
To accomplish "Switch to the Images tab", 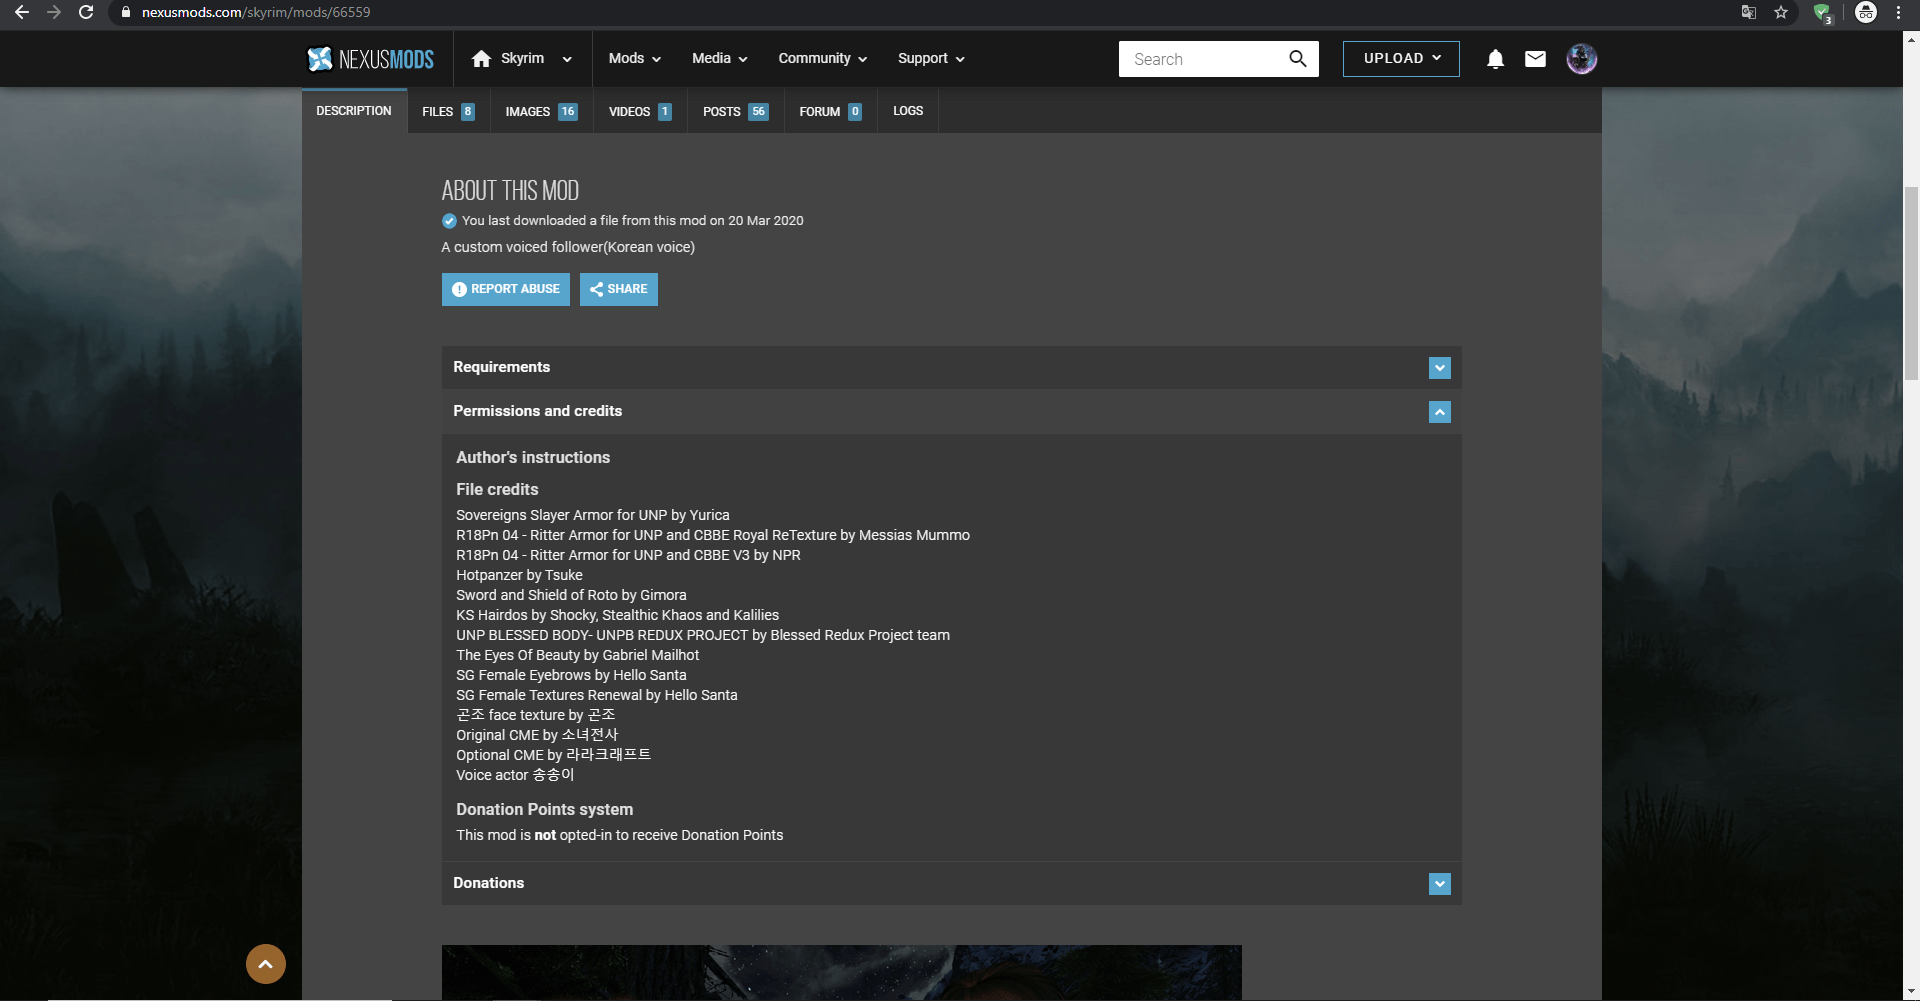I will [541, 111].
